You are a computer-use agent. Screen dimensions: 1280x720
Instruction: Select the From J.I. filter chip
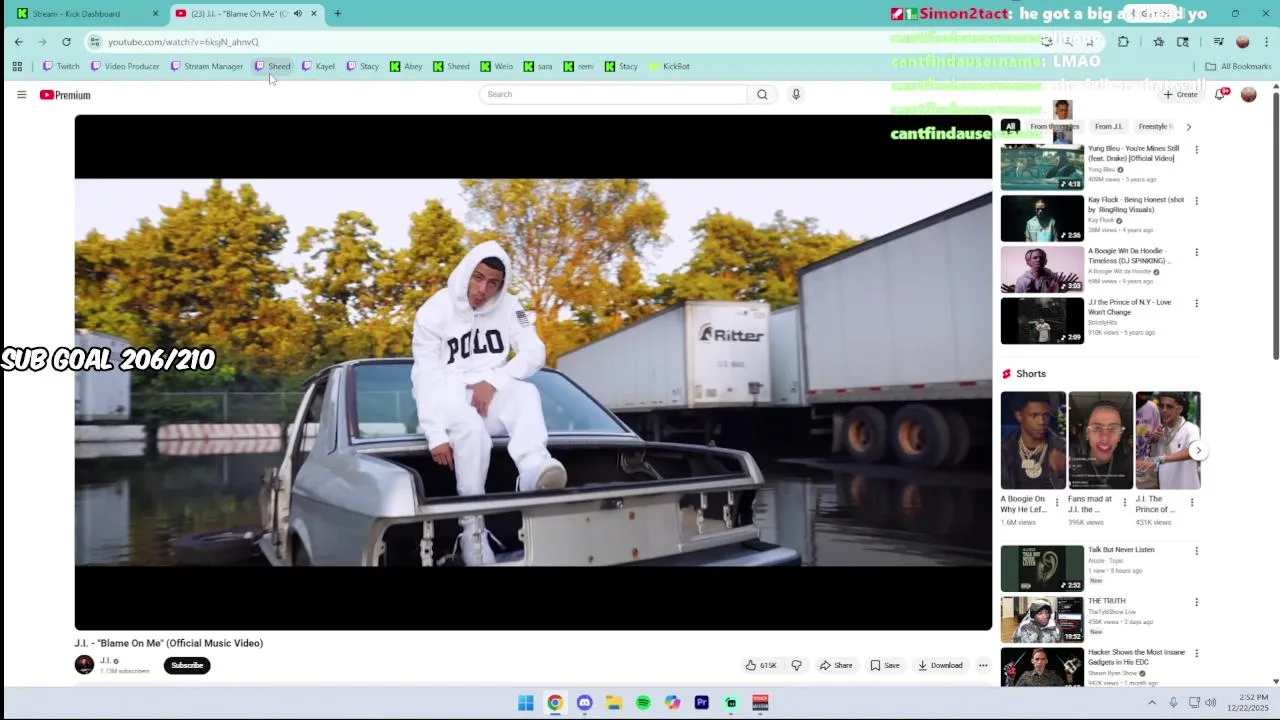click(x=1108, y=127)
